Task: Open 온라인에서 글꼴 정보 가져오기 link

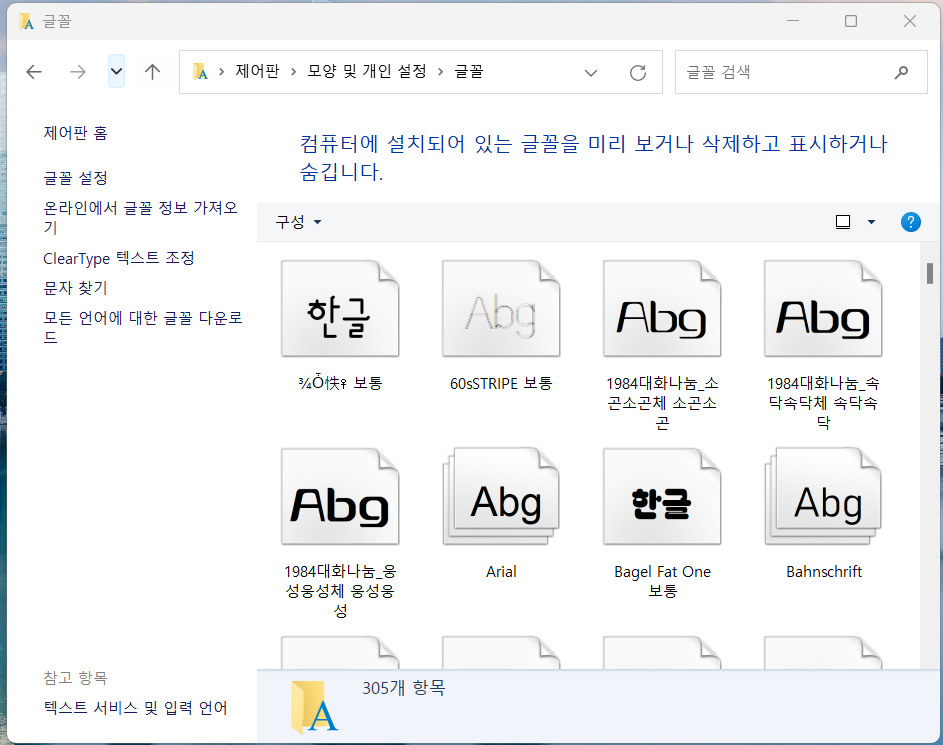Action: point(140,218)
